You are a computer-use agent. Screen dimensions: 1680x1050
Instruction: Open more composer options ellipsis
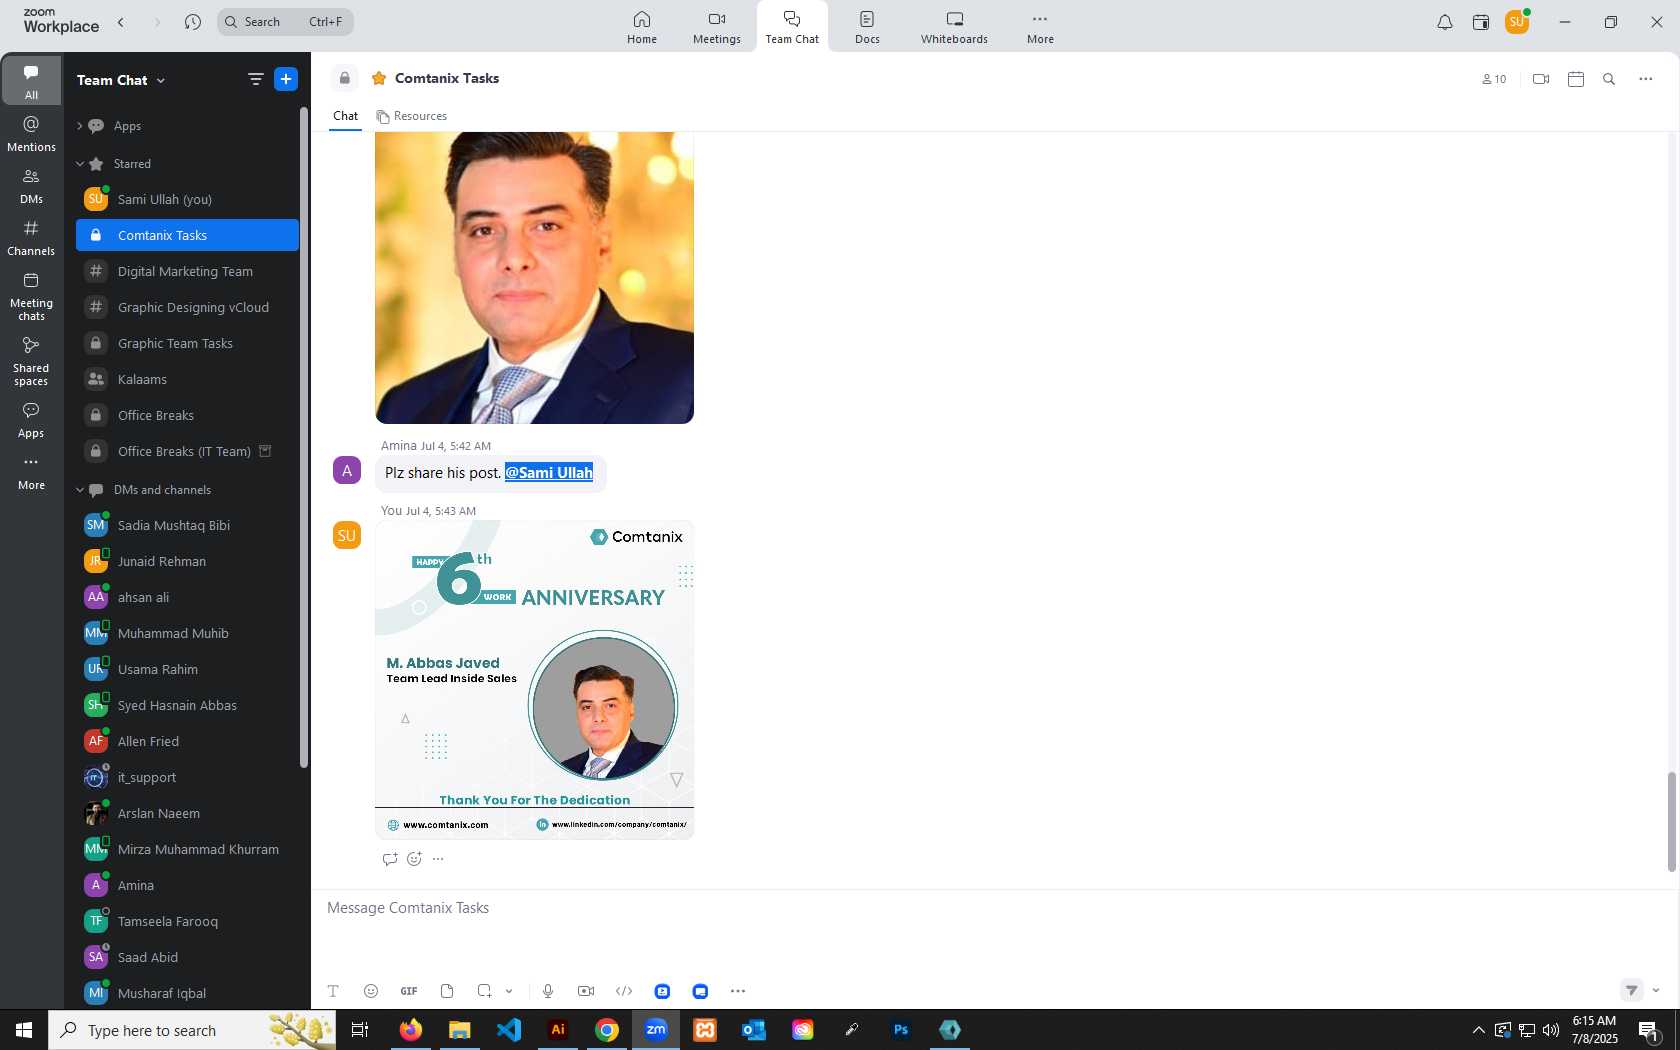(738, 991)
